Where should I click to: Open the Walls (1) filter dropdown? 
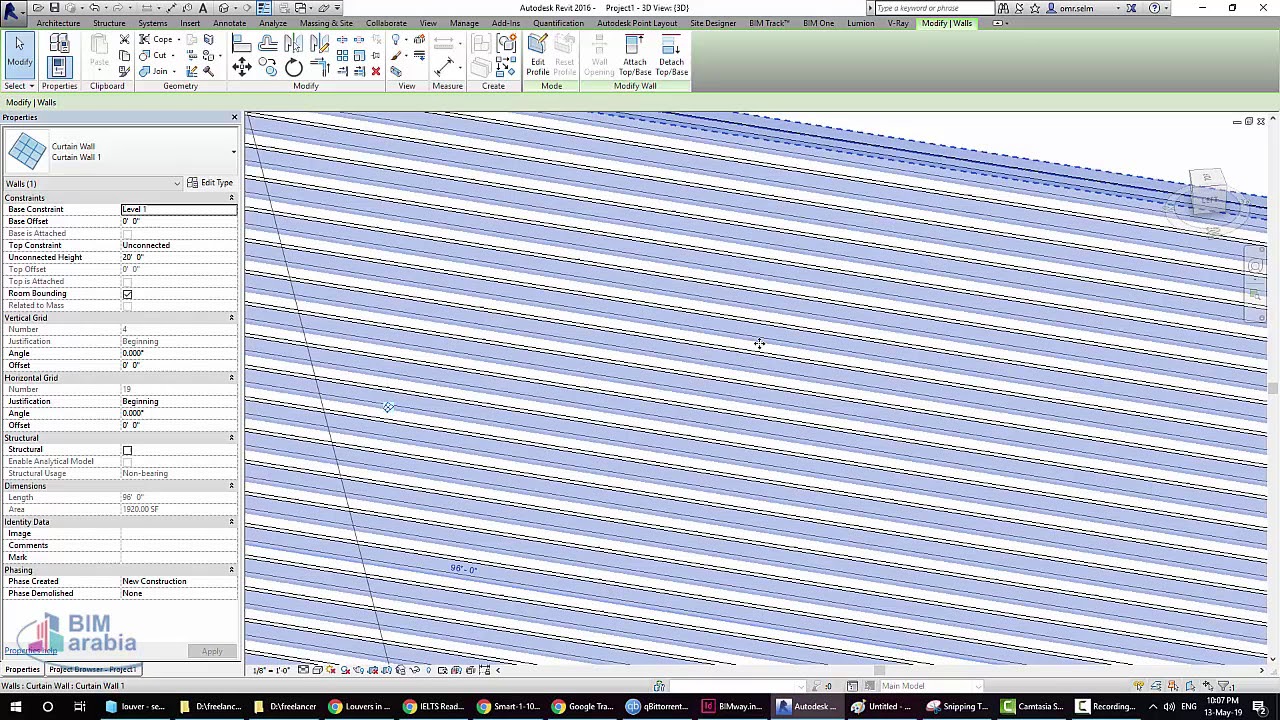177,184
